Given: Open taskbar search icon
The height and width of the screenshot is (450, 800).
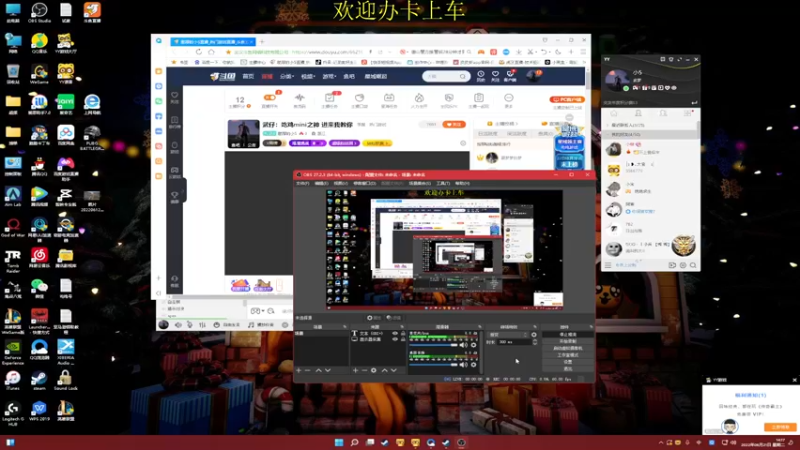Looking at the screenshot, I should (354, 442).
